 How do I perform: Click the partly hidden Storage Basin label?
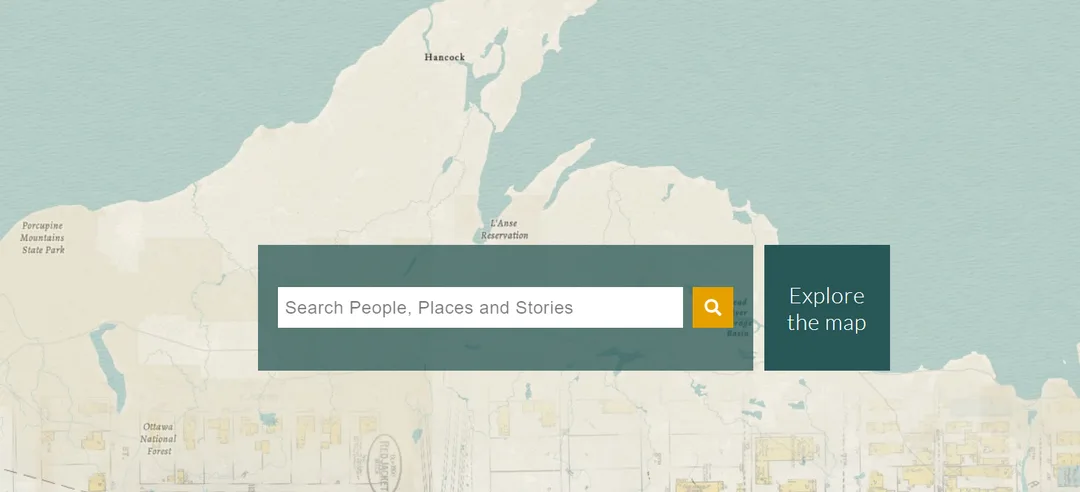point(740,318)
